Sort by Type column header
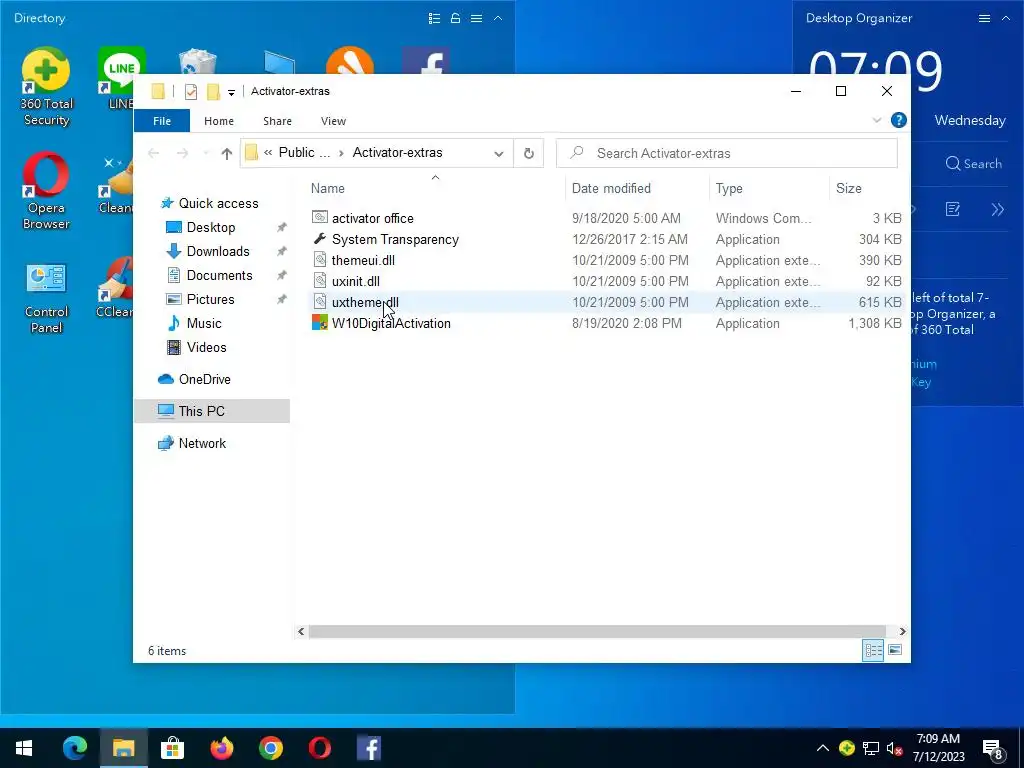This screenshot has height=768, width=1024. 769,188
